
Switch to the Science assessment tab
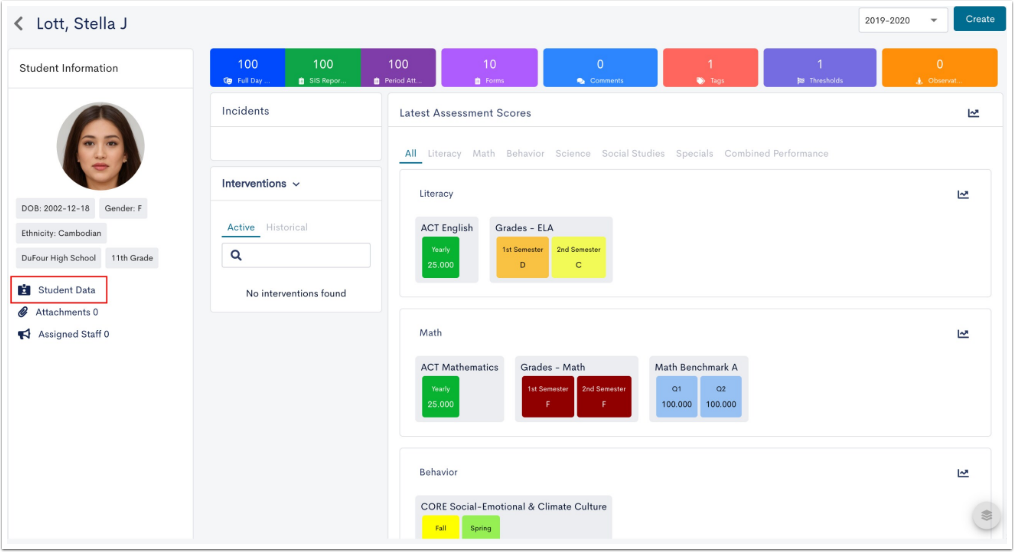pos(573,154)
